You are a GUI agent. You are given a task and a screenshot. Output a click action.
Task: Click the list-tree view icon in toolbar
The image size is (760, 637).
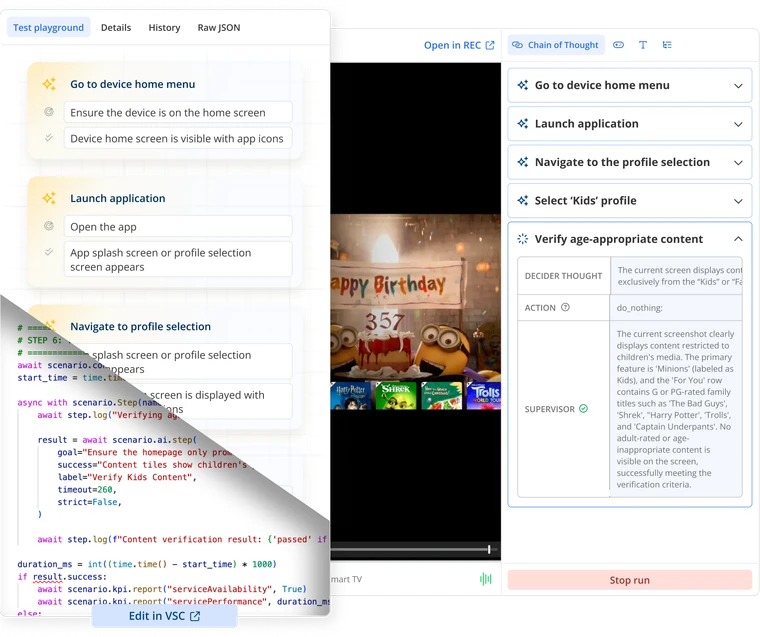click(667, 45)
